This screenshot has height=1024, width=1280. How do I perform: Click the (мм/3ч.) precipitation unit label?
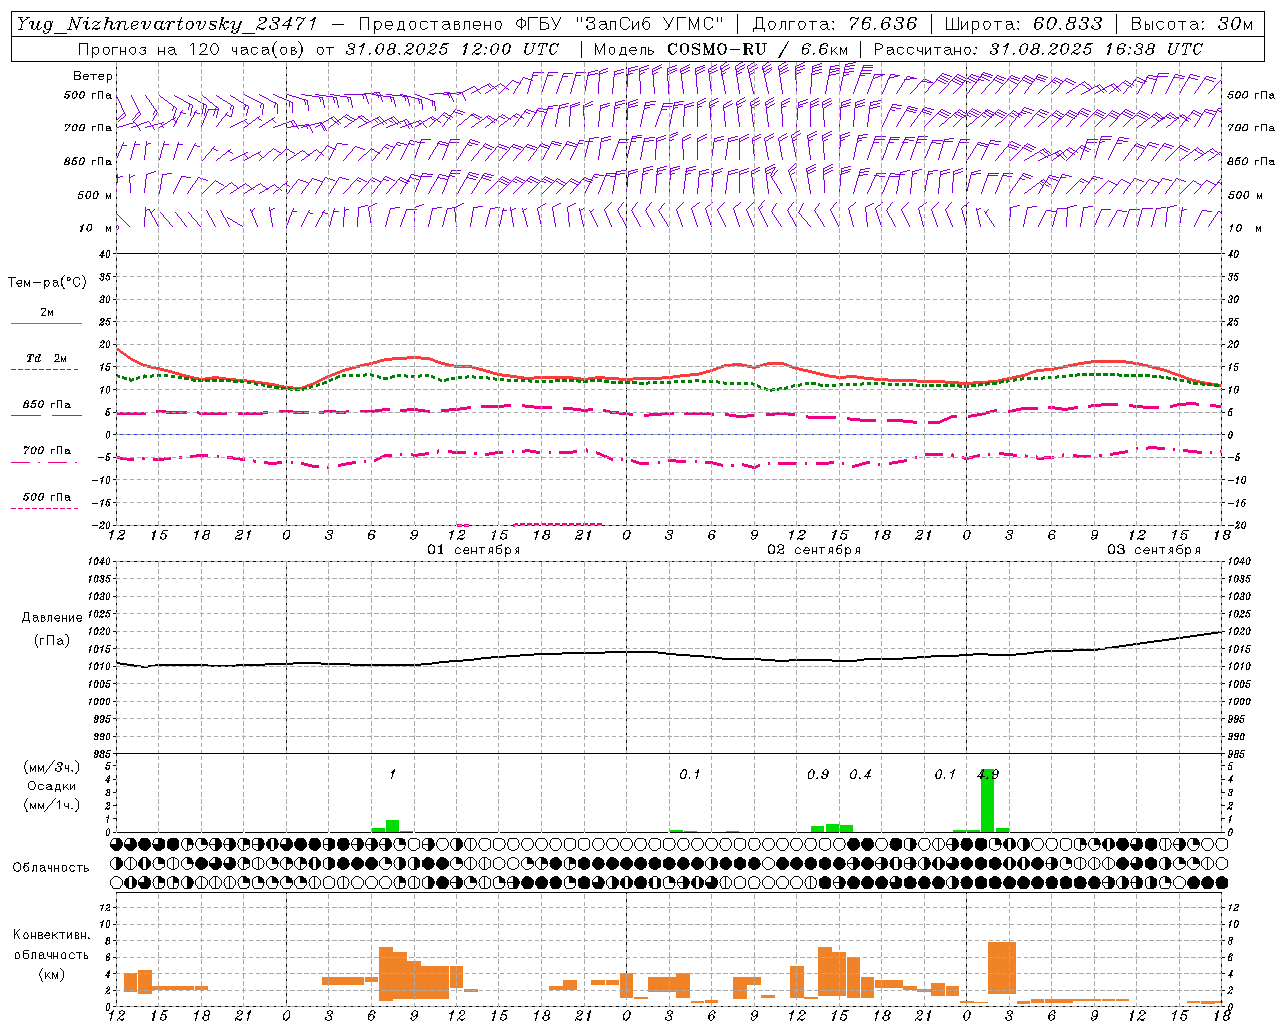point(51,767)
